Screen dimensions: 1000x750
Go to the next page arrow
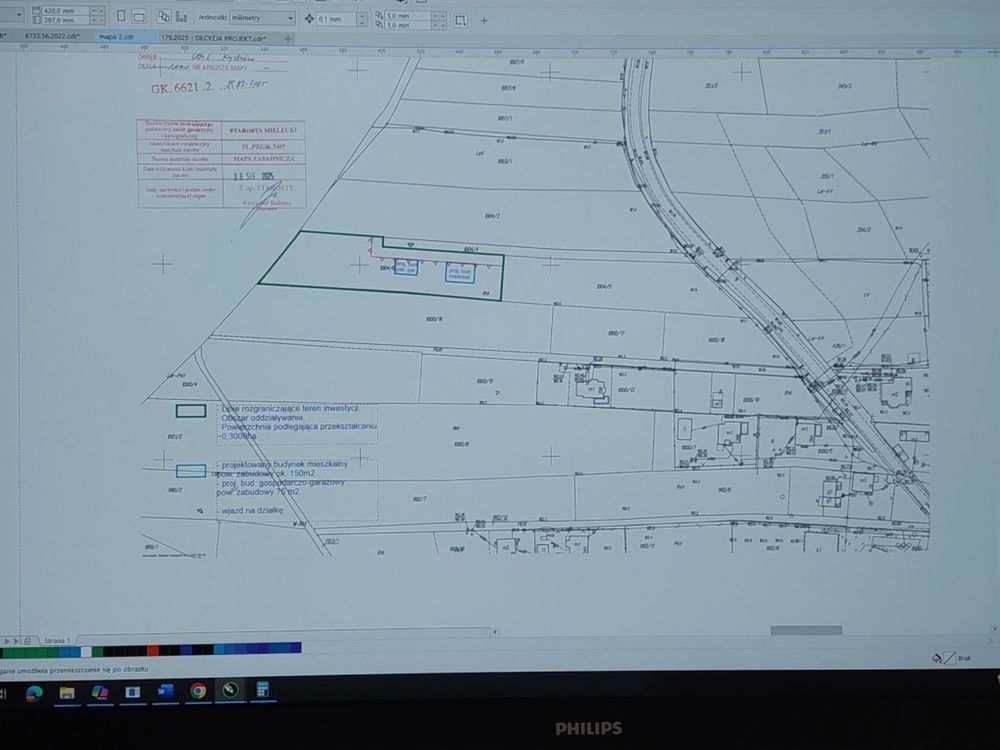9,641
